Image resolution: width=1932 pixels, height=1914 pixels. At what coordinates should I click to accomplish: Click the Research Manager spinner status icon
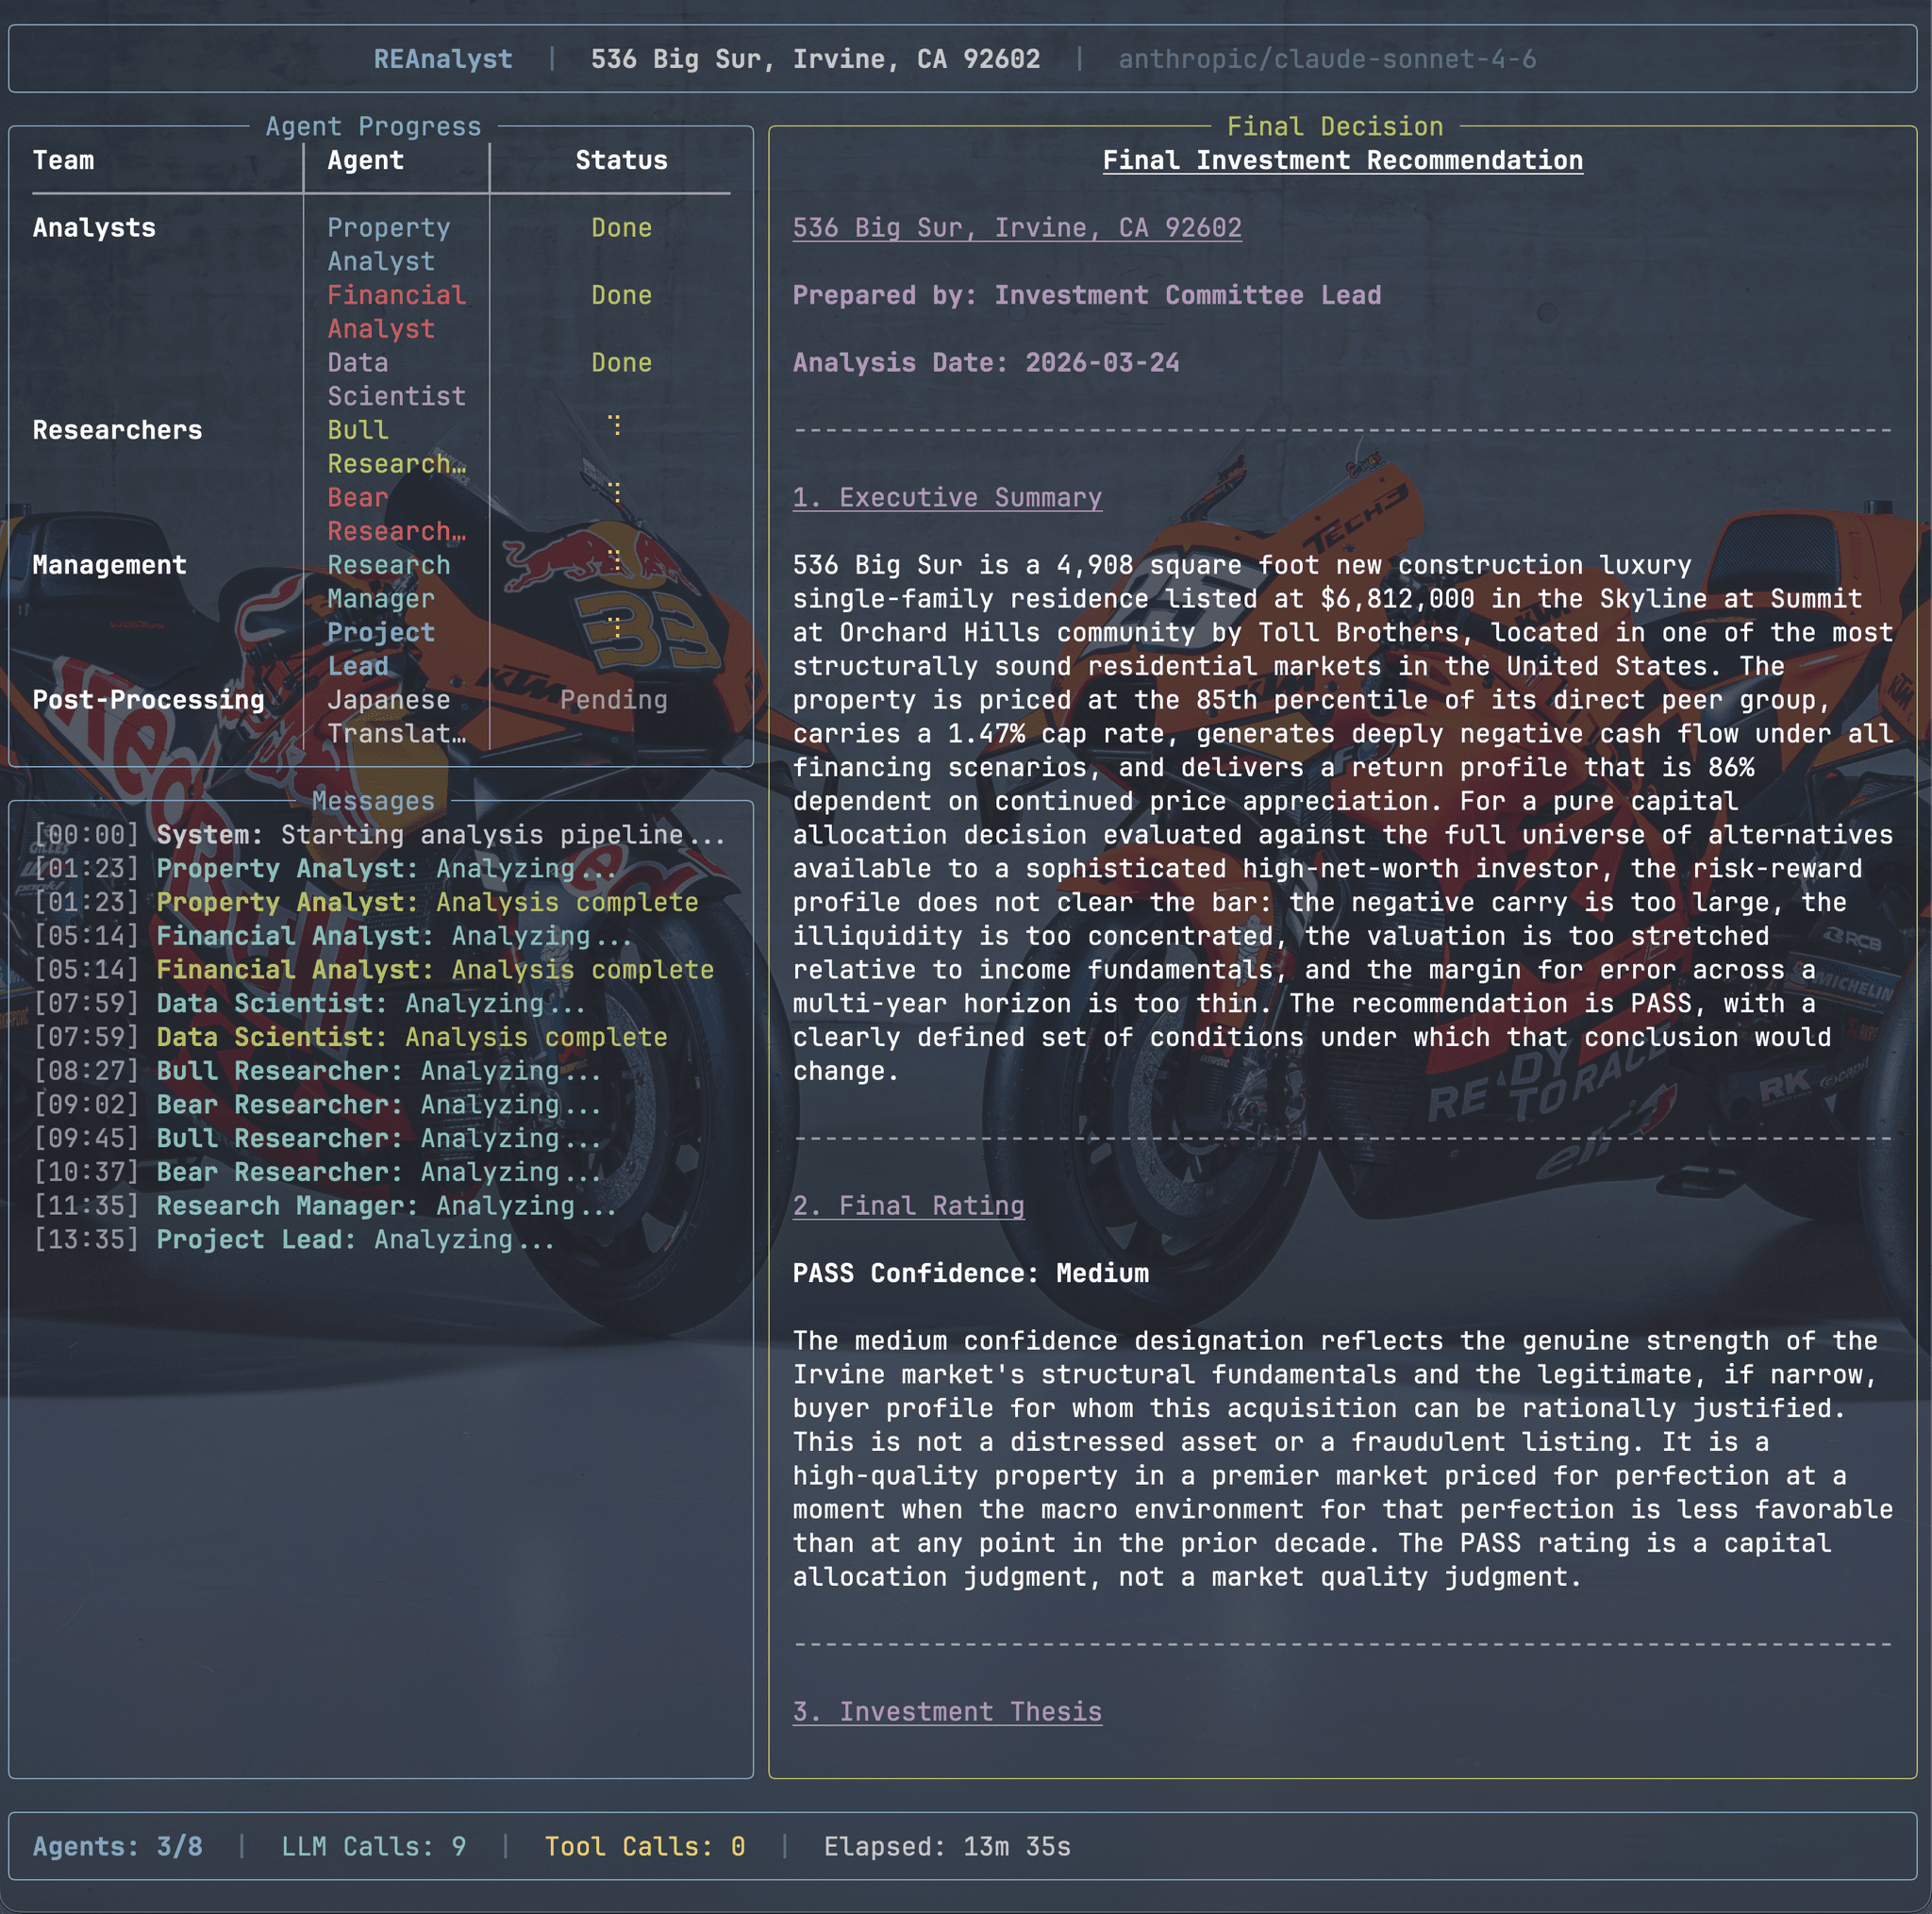coord(615,562)
